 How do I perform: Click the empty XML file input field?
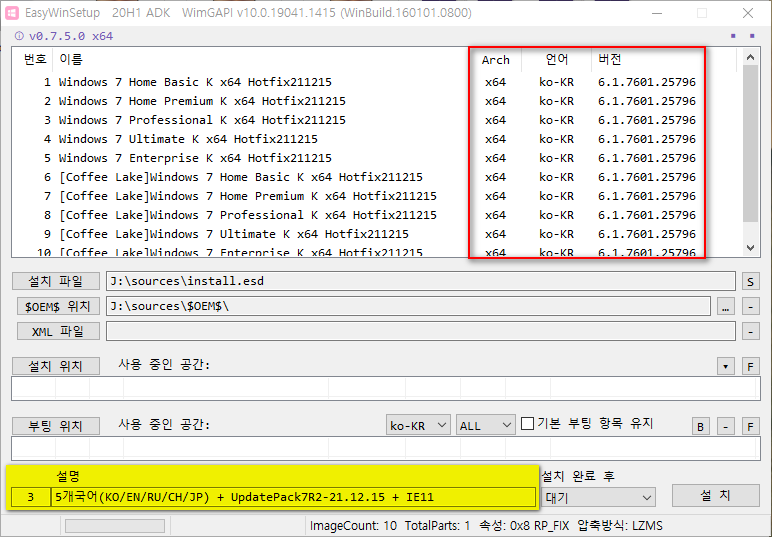tap(420, 331)
